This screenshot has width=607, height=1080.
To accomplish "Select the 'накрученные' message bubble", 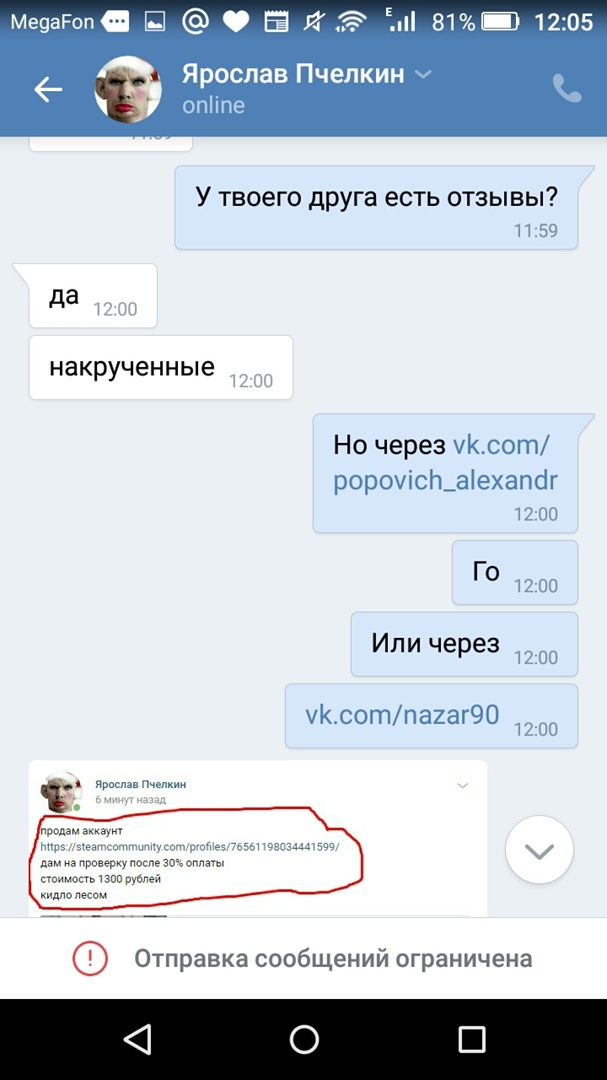I will (161, 367).
